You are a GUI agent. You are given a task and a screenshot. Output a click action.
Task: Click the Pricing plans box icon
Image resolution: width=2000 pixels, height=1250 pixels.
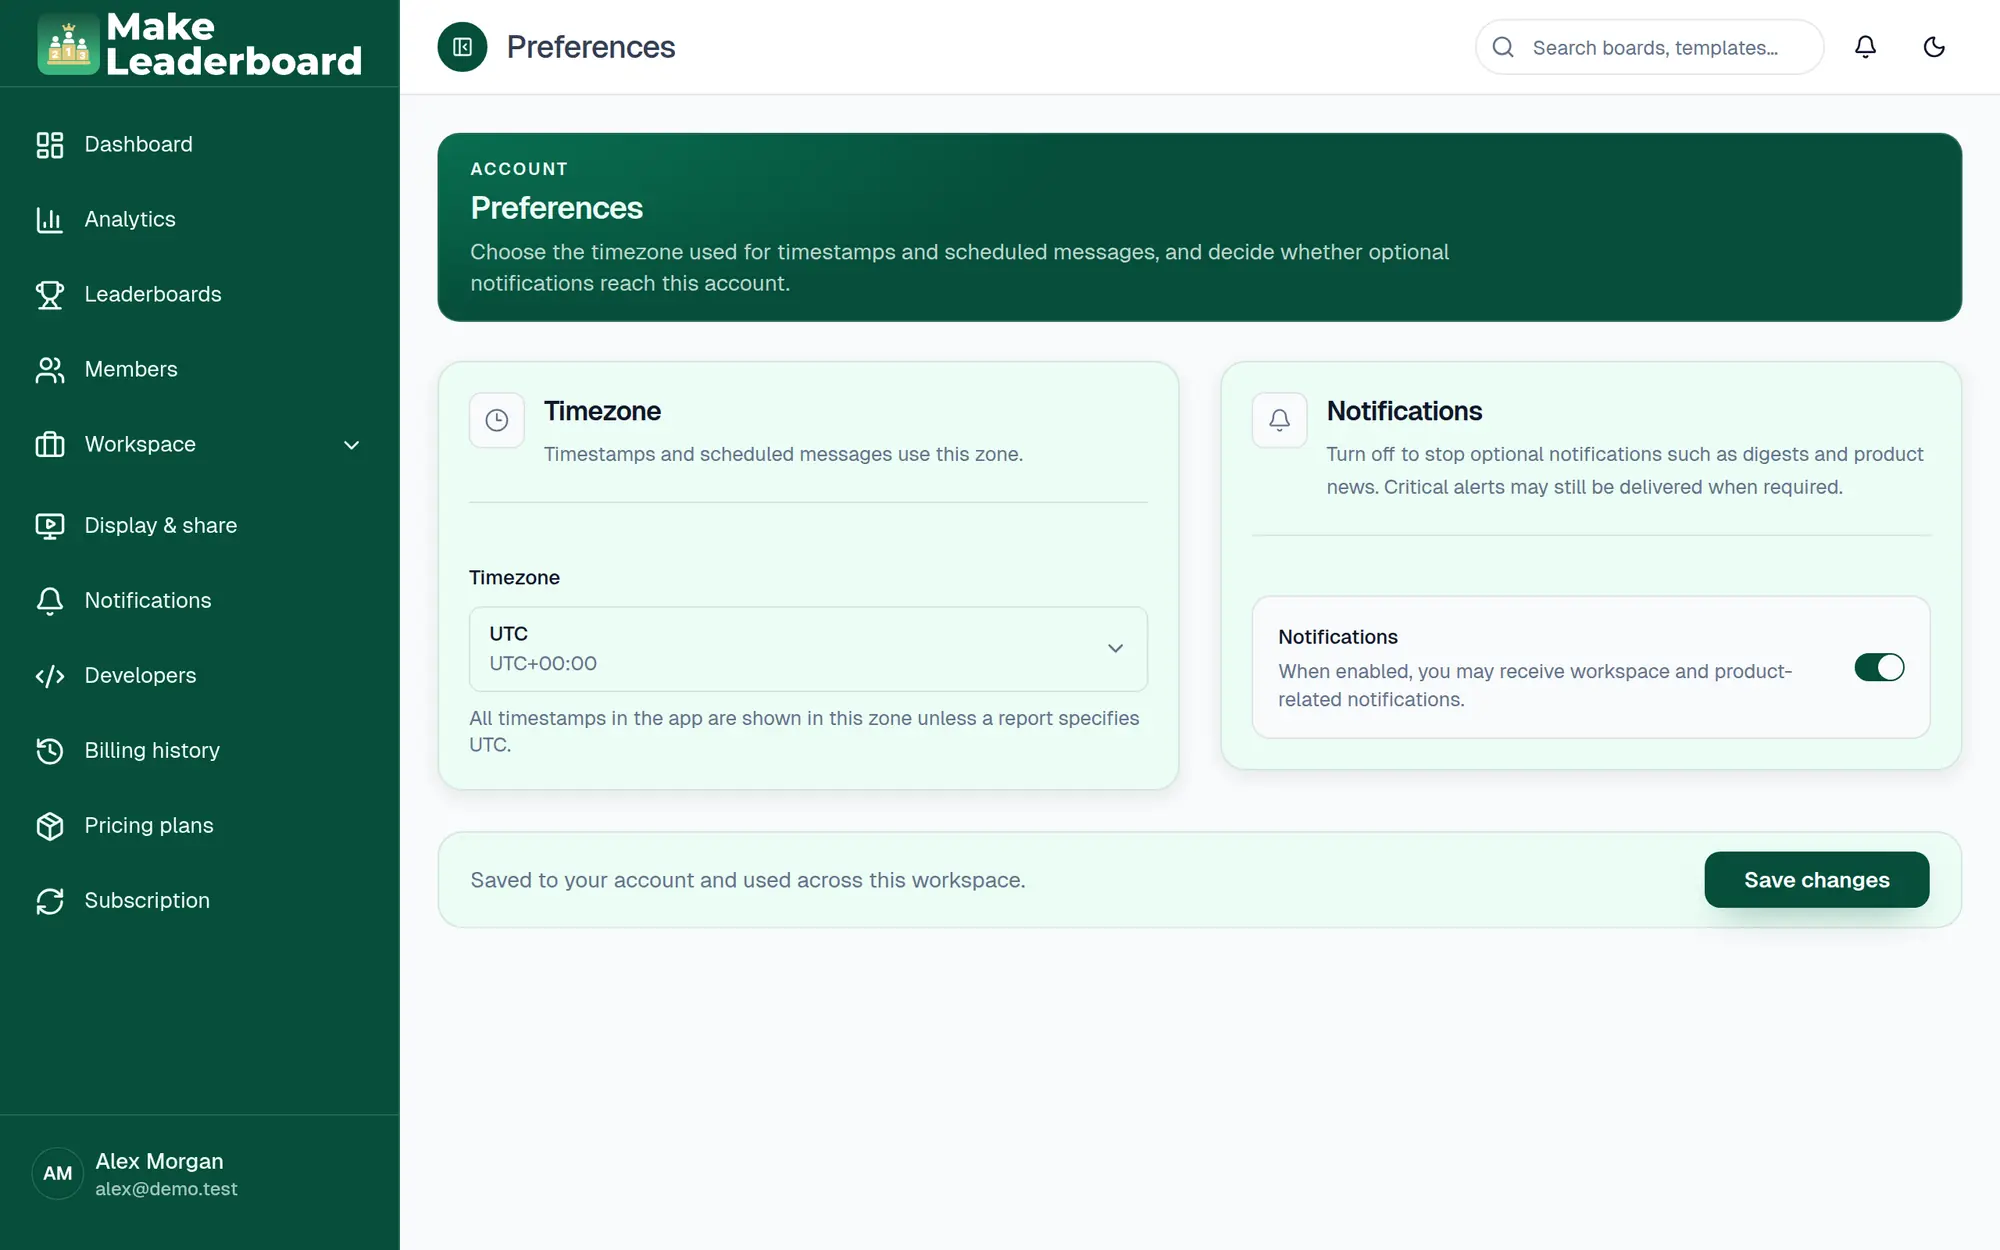50,826
